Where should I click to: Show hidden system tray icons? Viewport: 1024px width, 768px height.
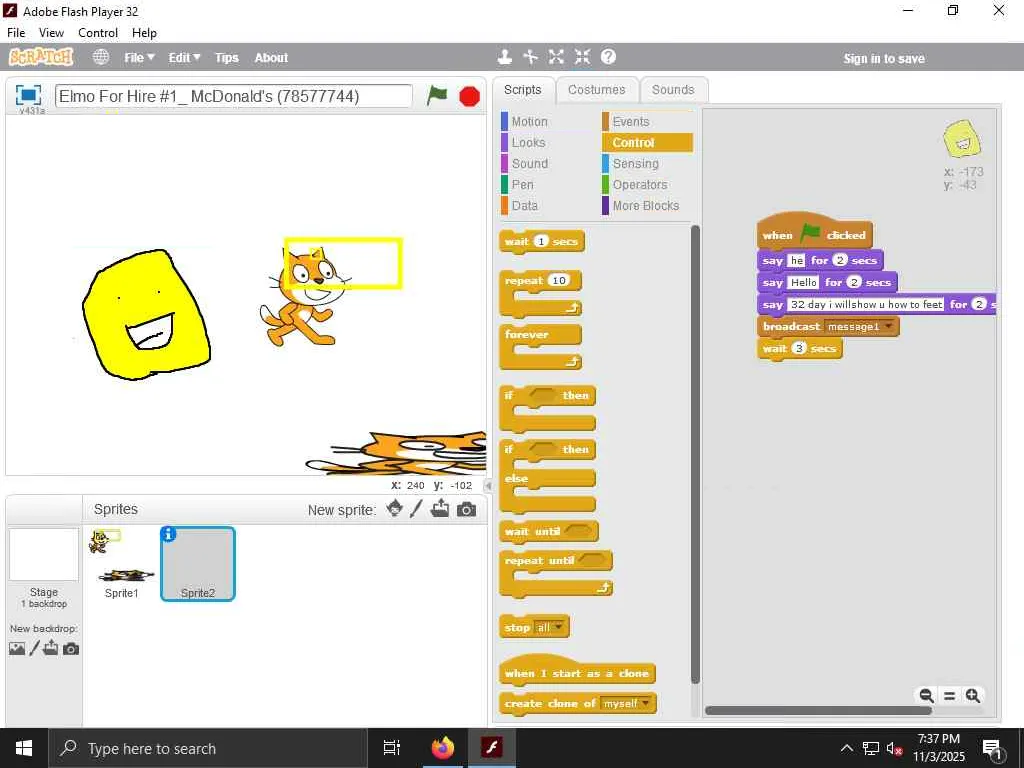tap(846, 748)
